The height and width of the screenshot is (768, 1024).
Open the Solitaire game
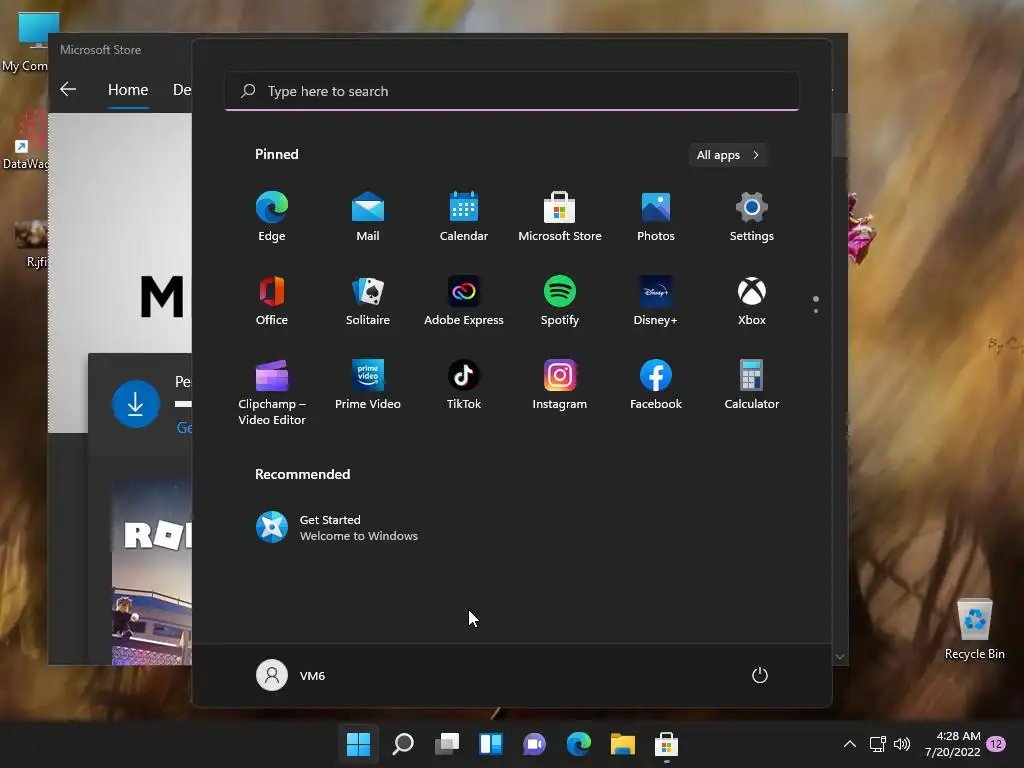coord(368,301)
